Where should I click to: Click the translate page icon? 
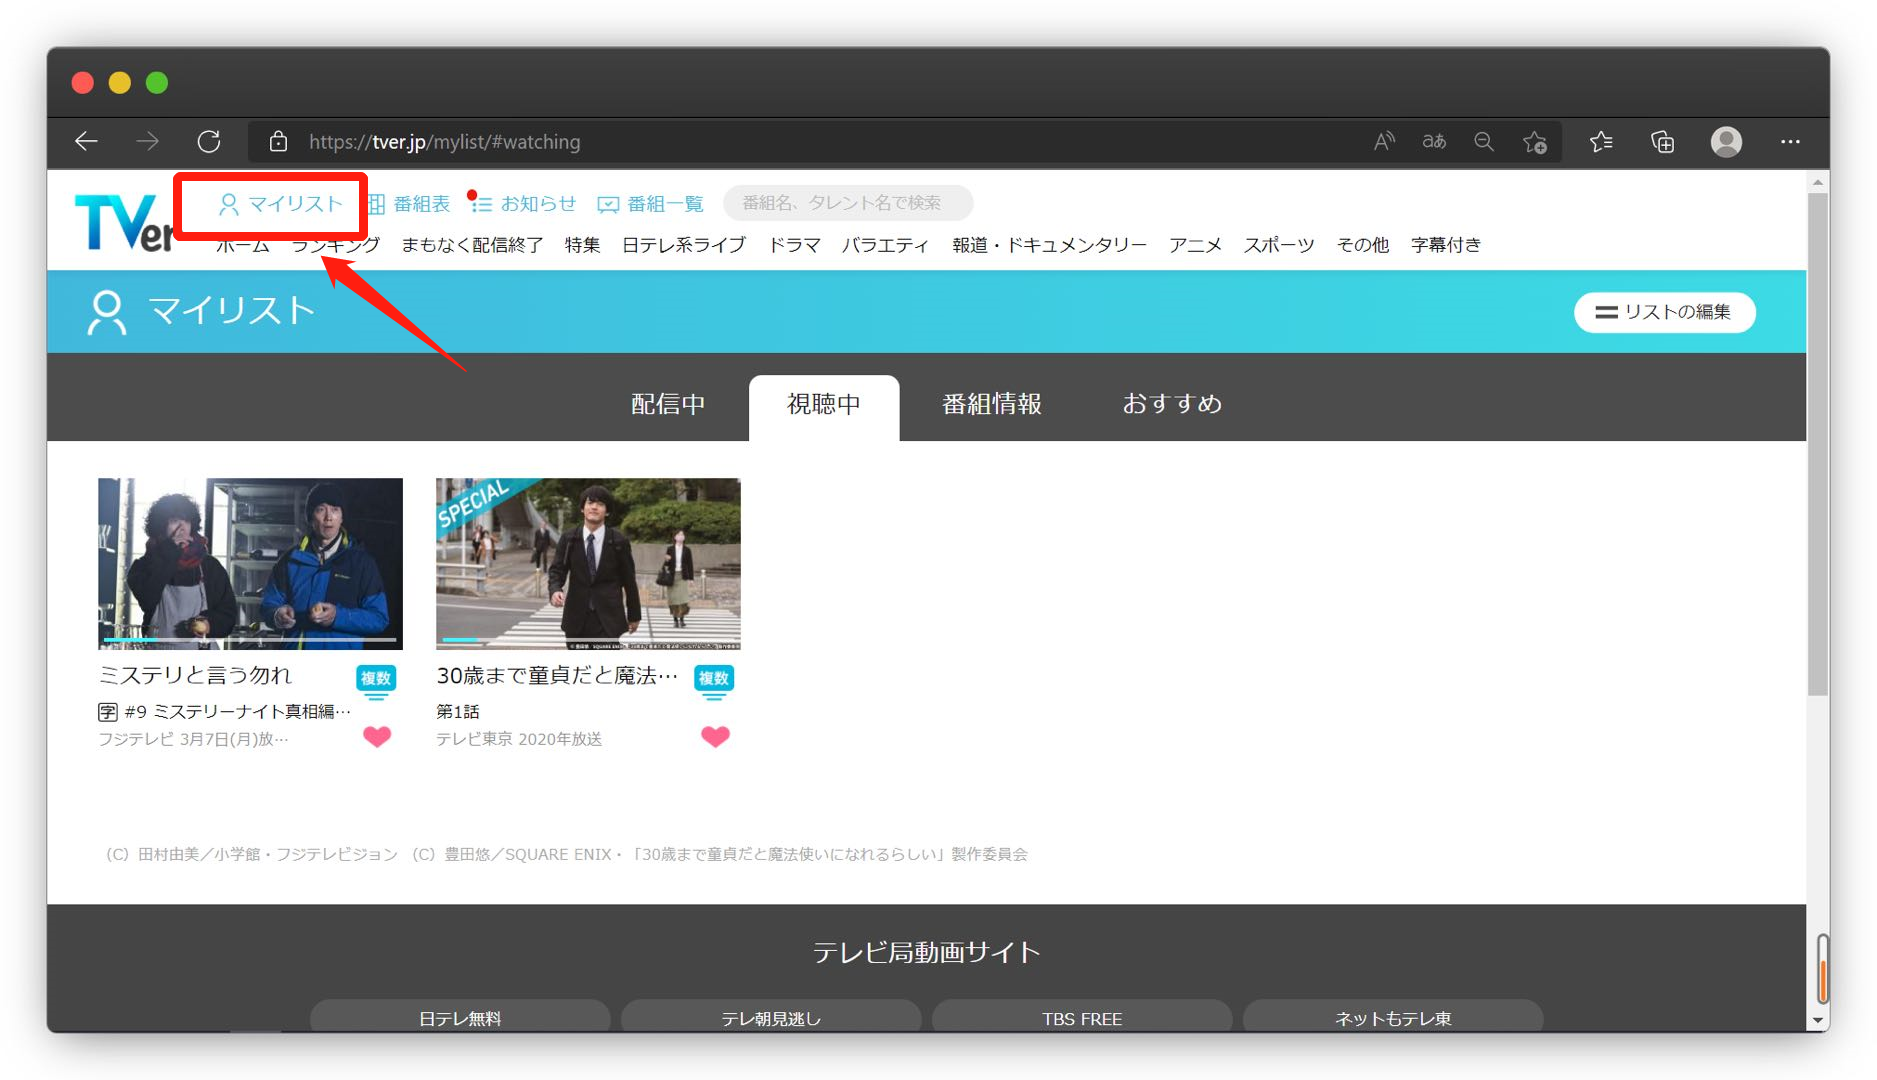[1434, 141]
